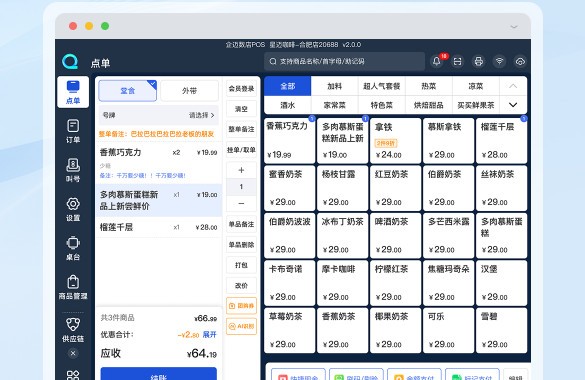The height and width of the screenshot is (380, 585).
Task: Collapse category list with up chevron
Action: pyautogui.click(x=513, y=86)
